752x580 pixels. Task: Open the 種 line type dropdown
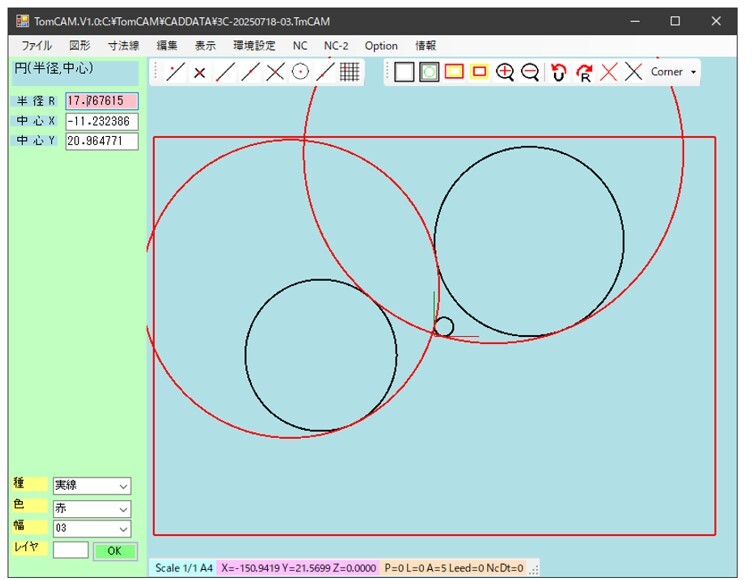pos(92,486)
